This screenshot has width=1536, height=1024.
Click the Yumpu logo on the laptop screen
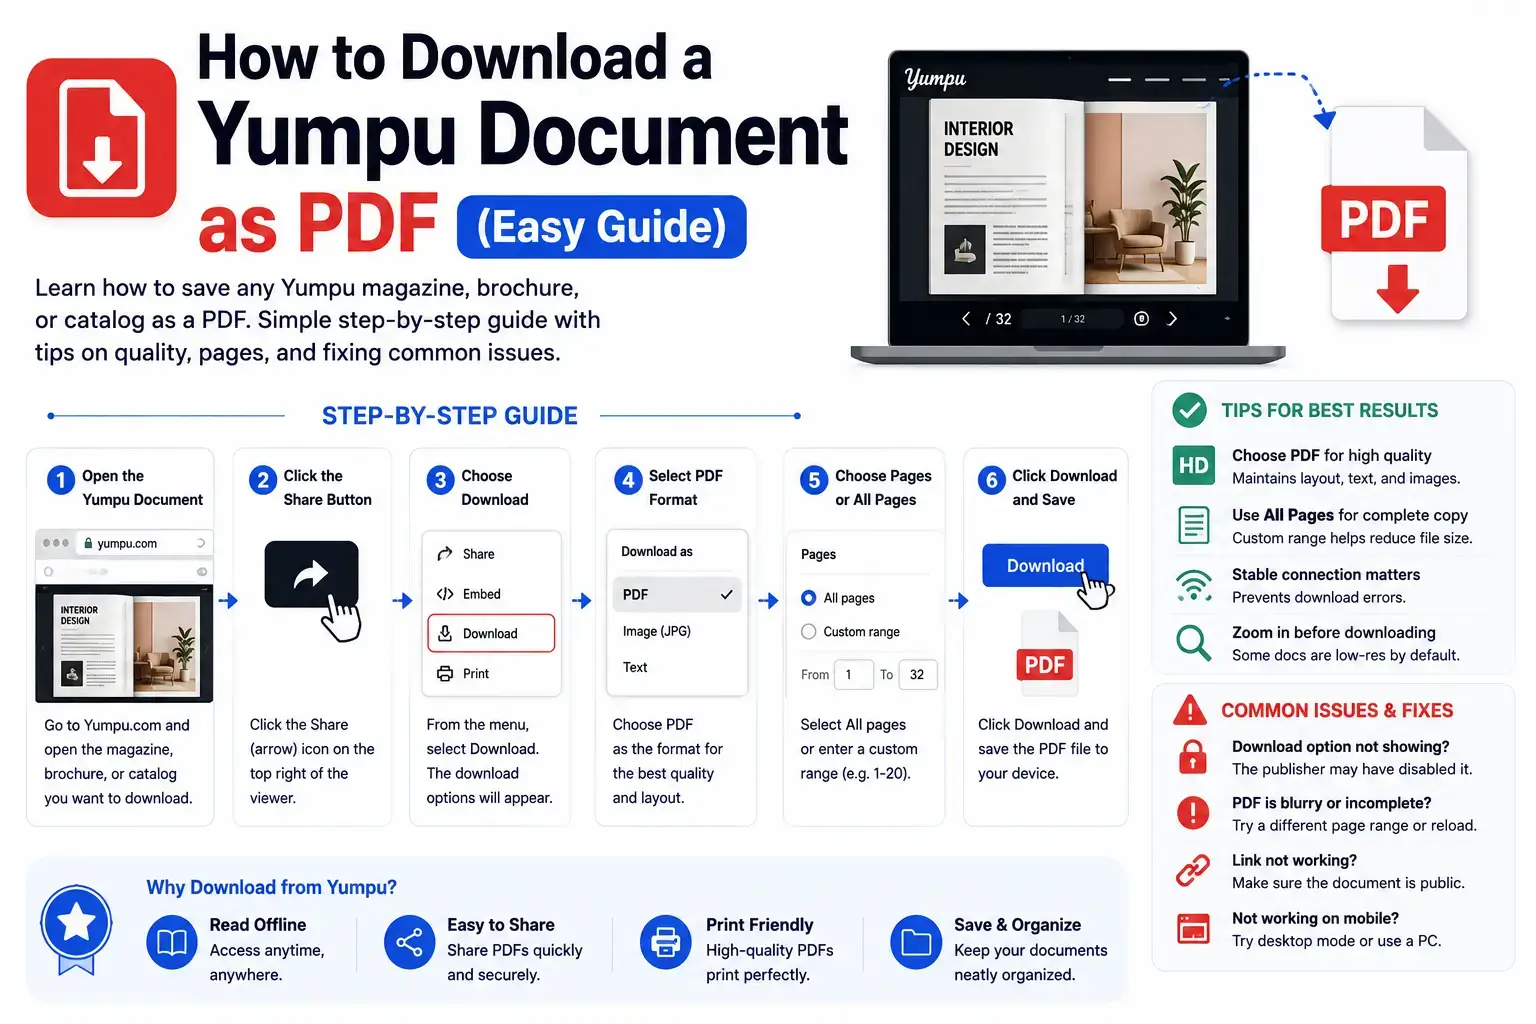tap(935, 78)
